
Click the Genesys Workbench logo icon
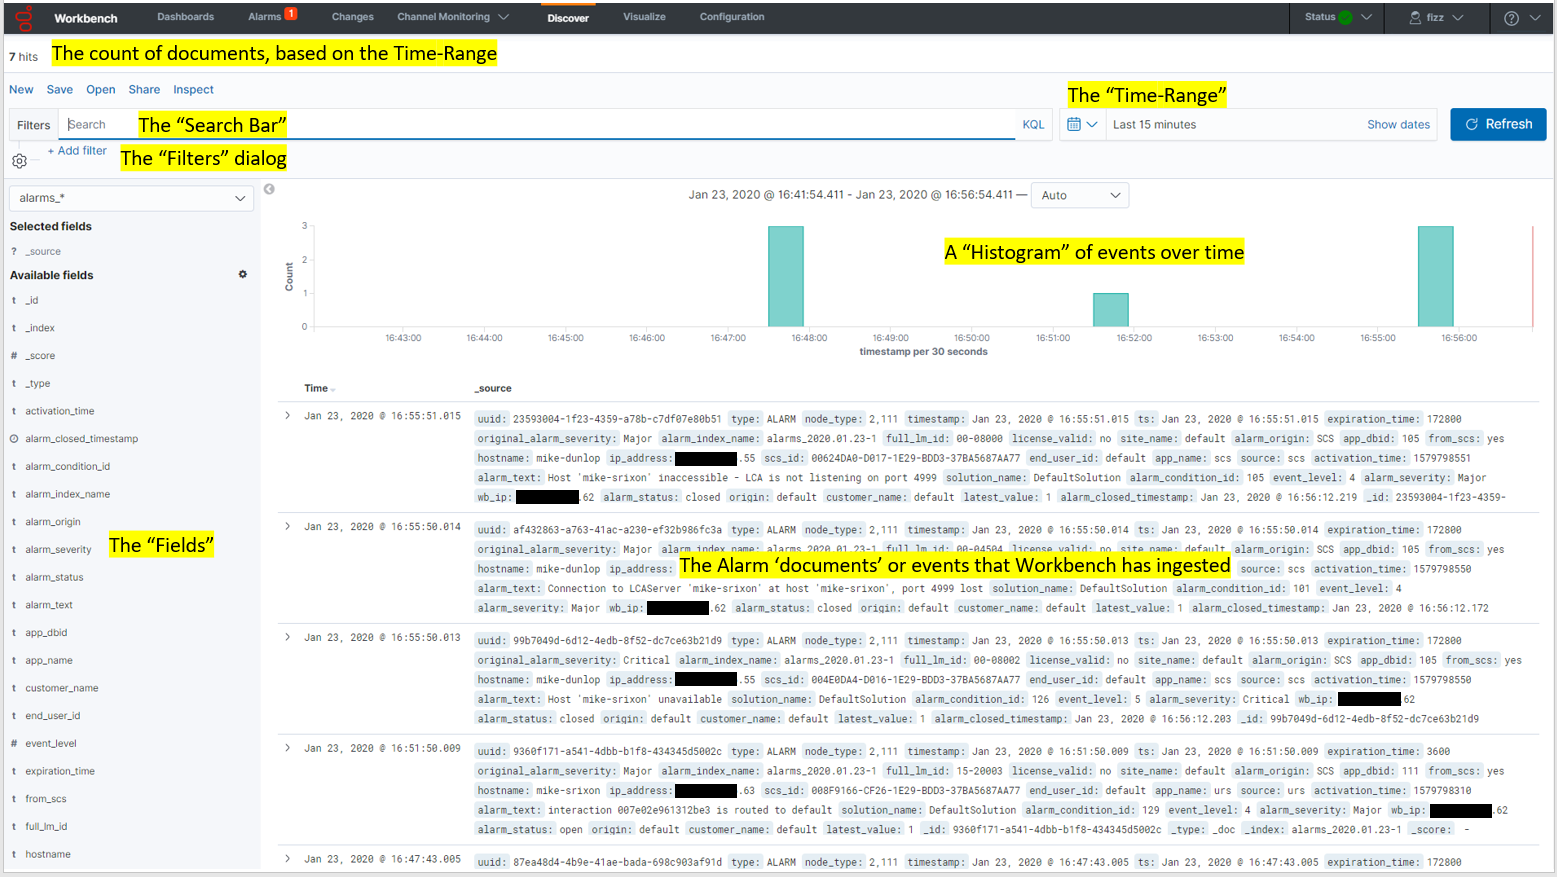[x=24, y=18]
